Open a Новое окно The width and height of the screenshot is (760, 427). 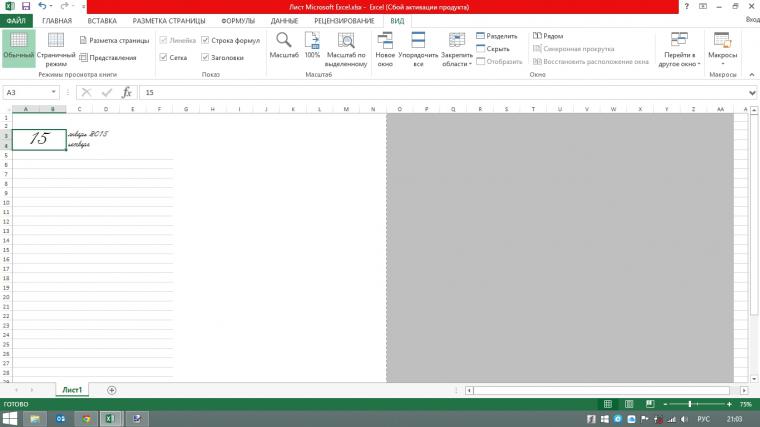tap(385, 47)
